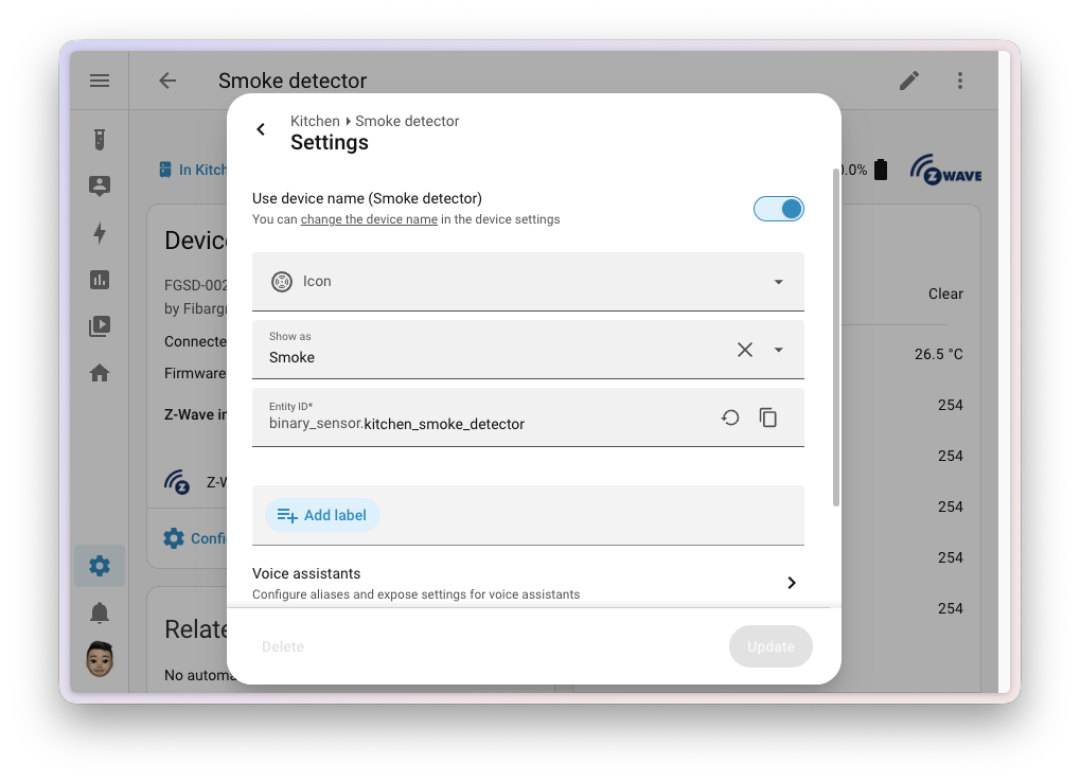The height and width of the screenshot is (782, 1080).
Task: Follow the change the device name link
Action: tap(368, 220)
